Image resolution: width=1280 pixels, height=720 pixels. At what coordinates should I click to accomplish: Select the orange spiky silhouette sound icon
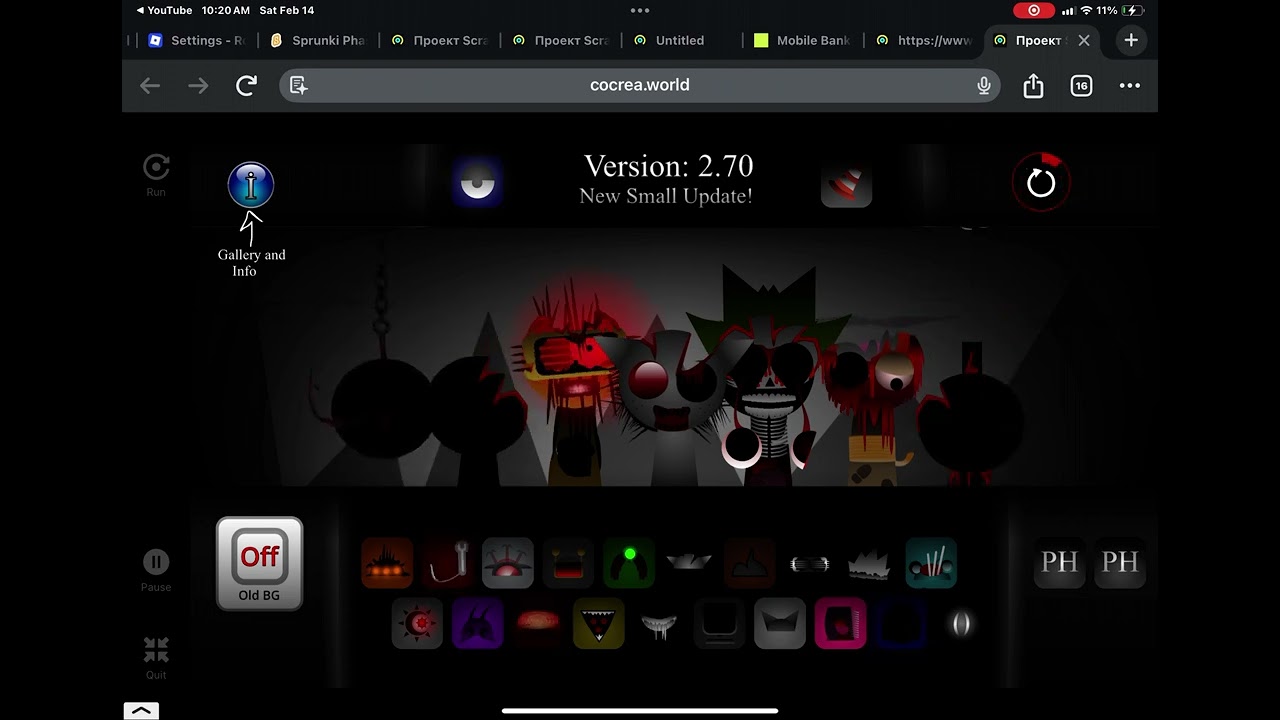click(x=387, y=563)
